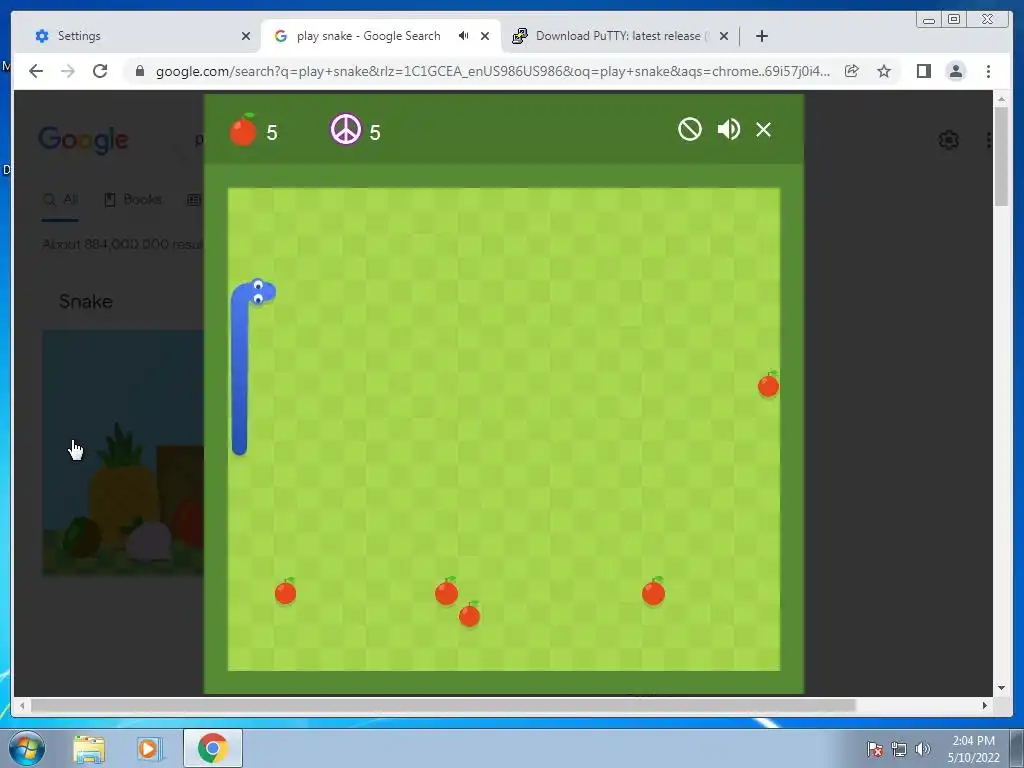The height and width of the screenshot is (768, 1024).
Task: Click the bottom-right apple on the board
Action: [653, 592]
